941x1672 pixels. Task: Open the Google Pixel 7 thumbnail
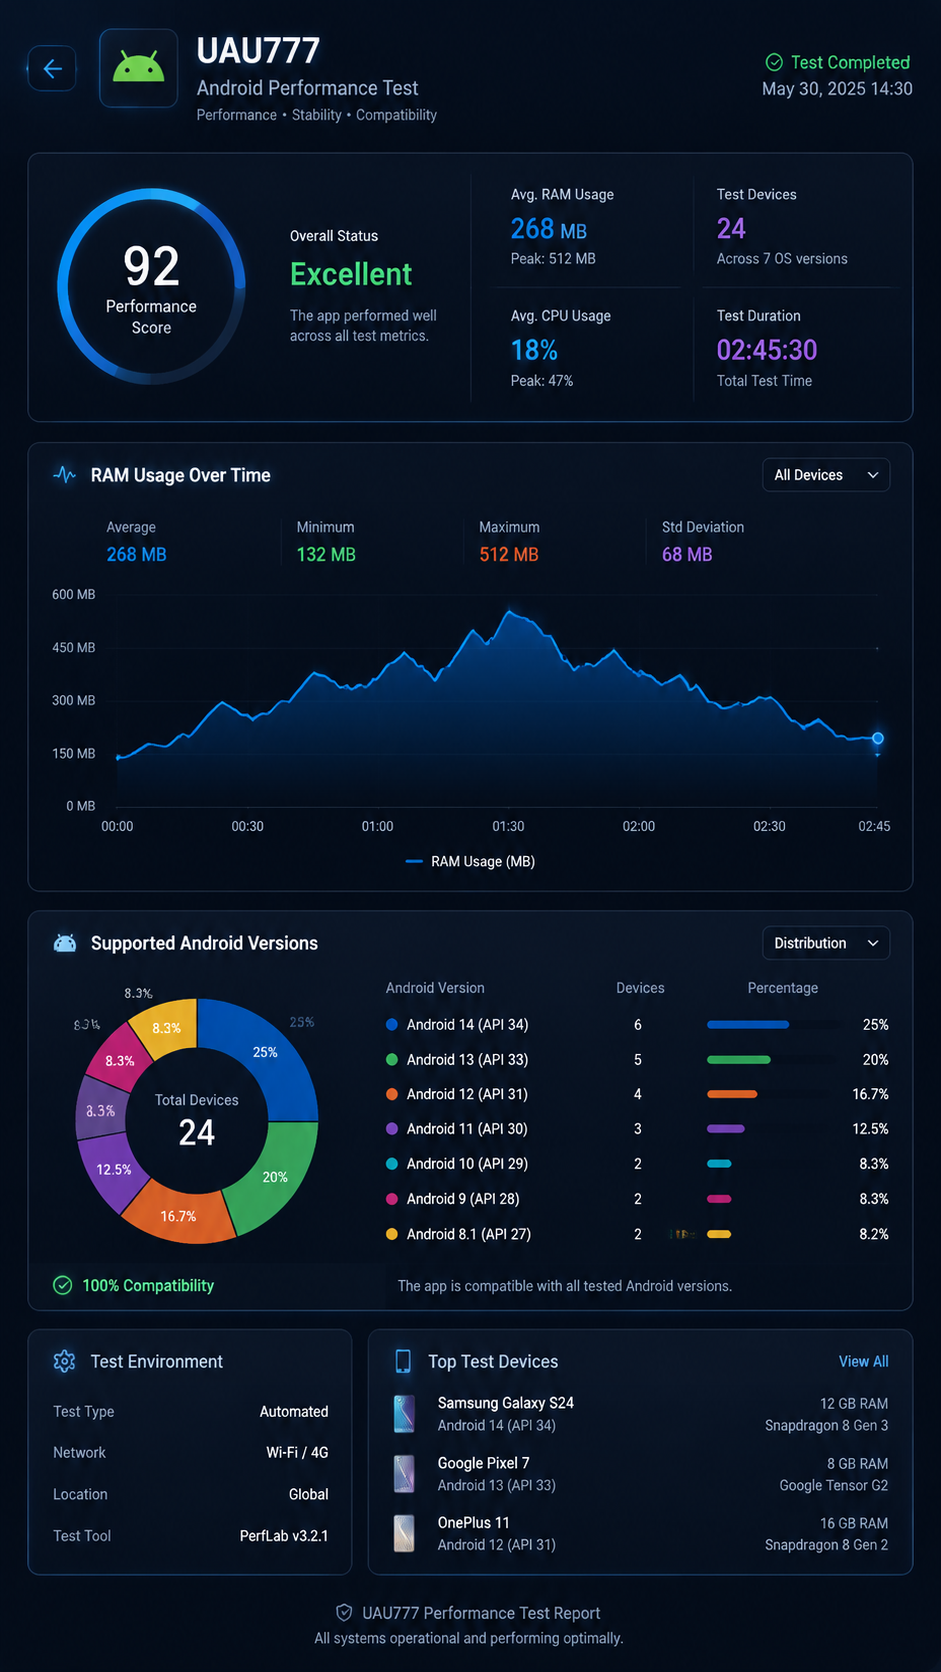coord(404,1474)
